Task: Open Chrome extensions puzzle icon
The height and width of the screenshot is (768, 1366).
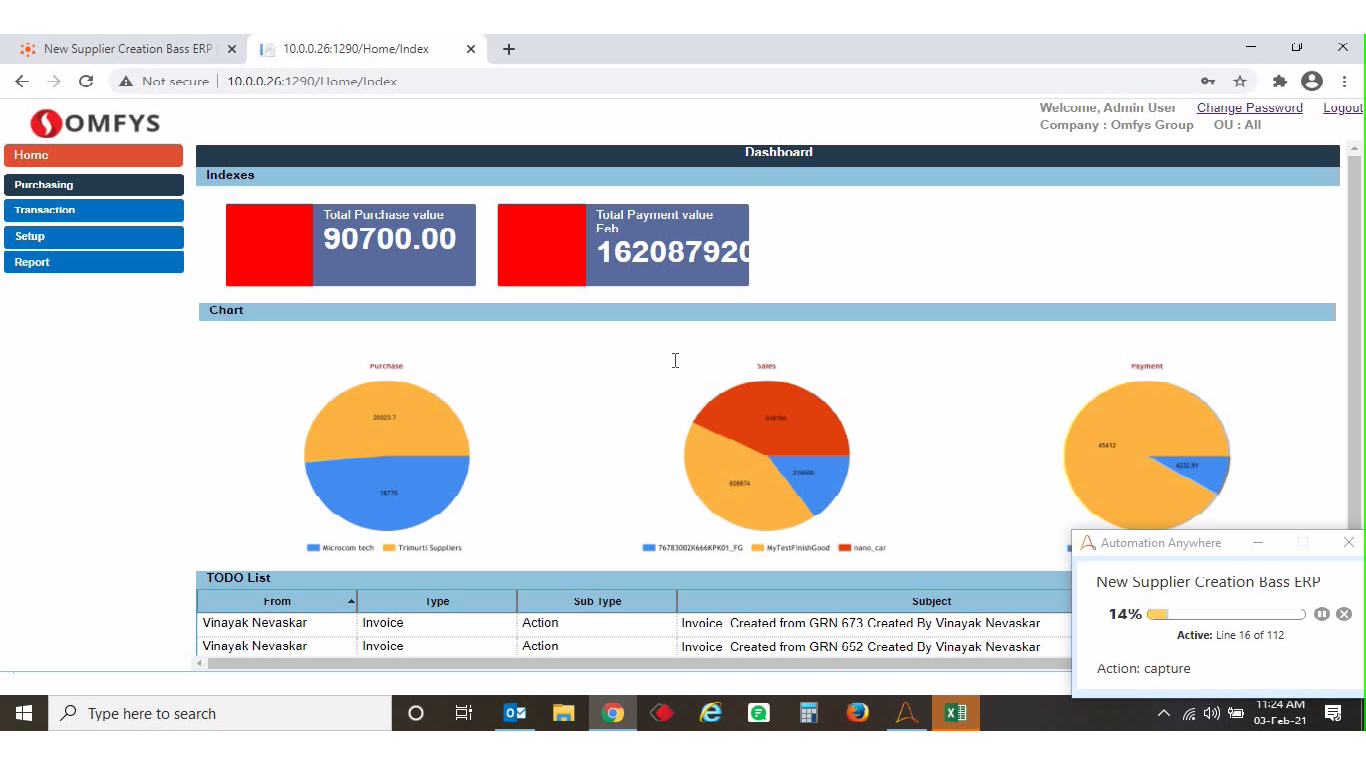Action: 1279,81
